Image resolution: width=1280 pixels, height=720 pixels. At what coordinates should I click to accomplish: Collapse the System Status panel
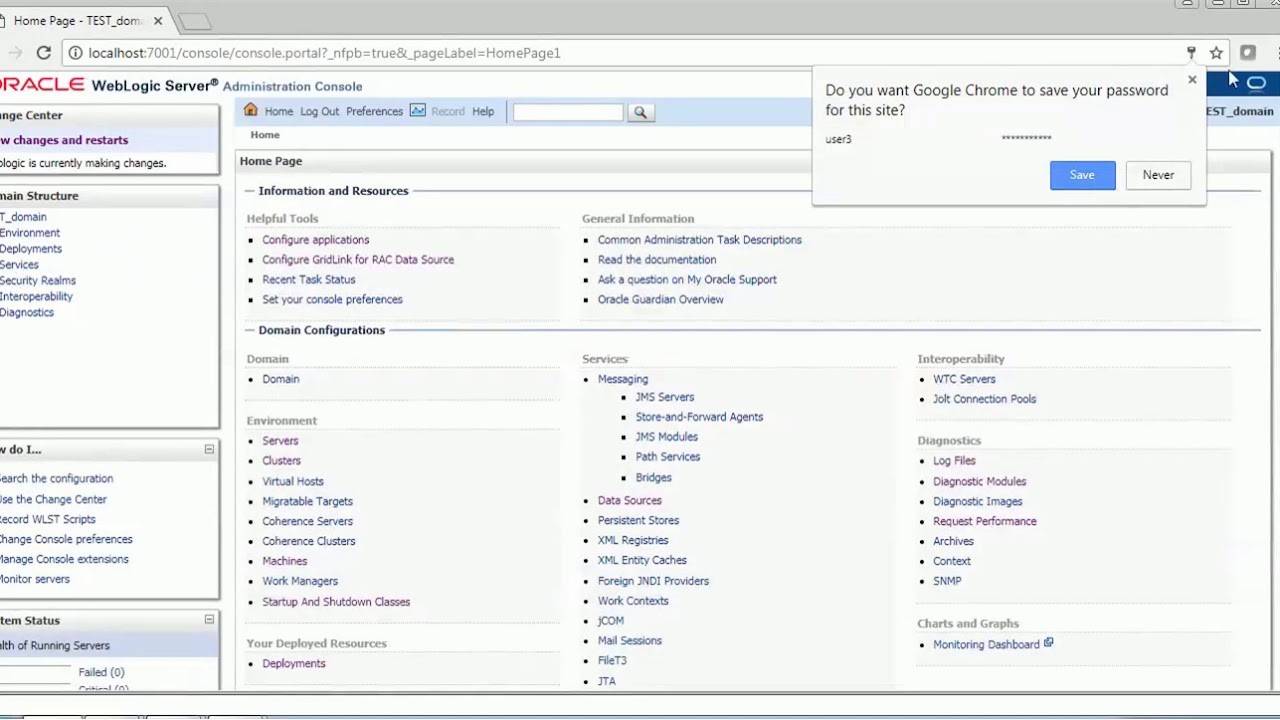209,620
